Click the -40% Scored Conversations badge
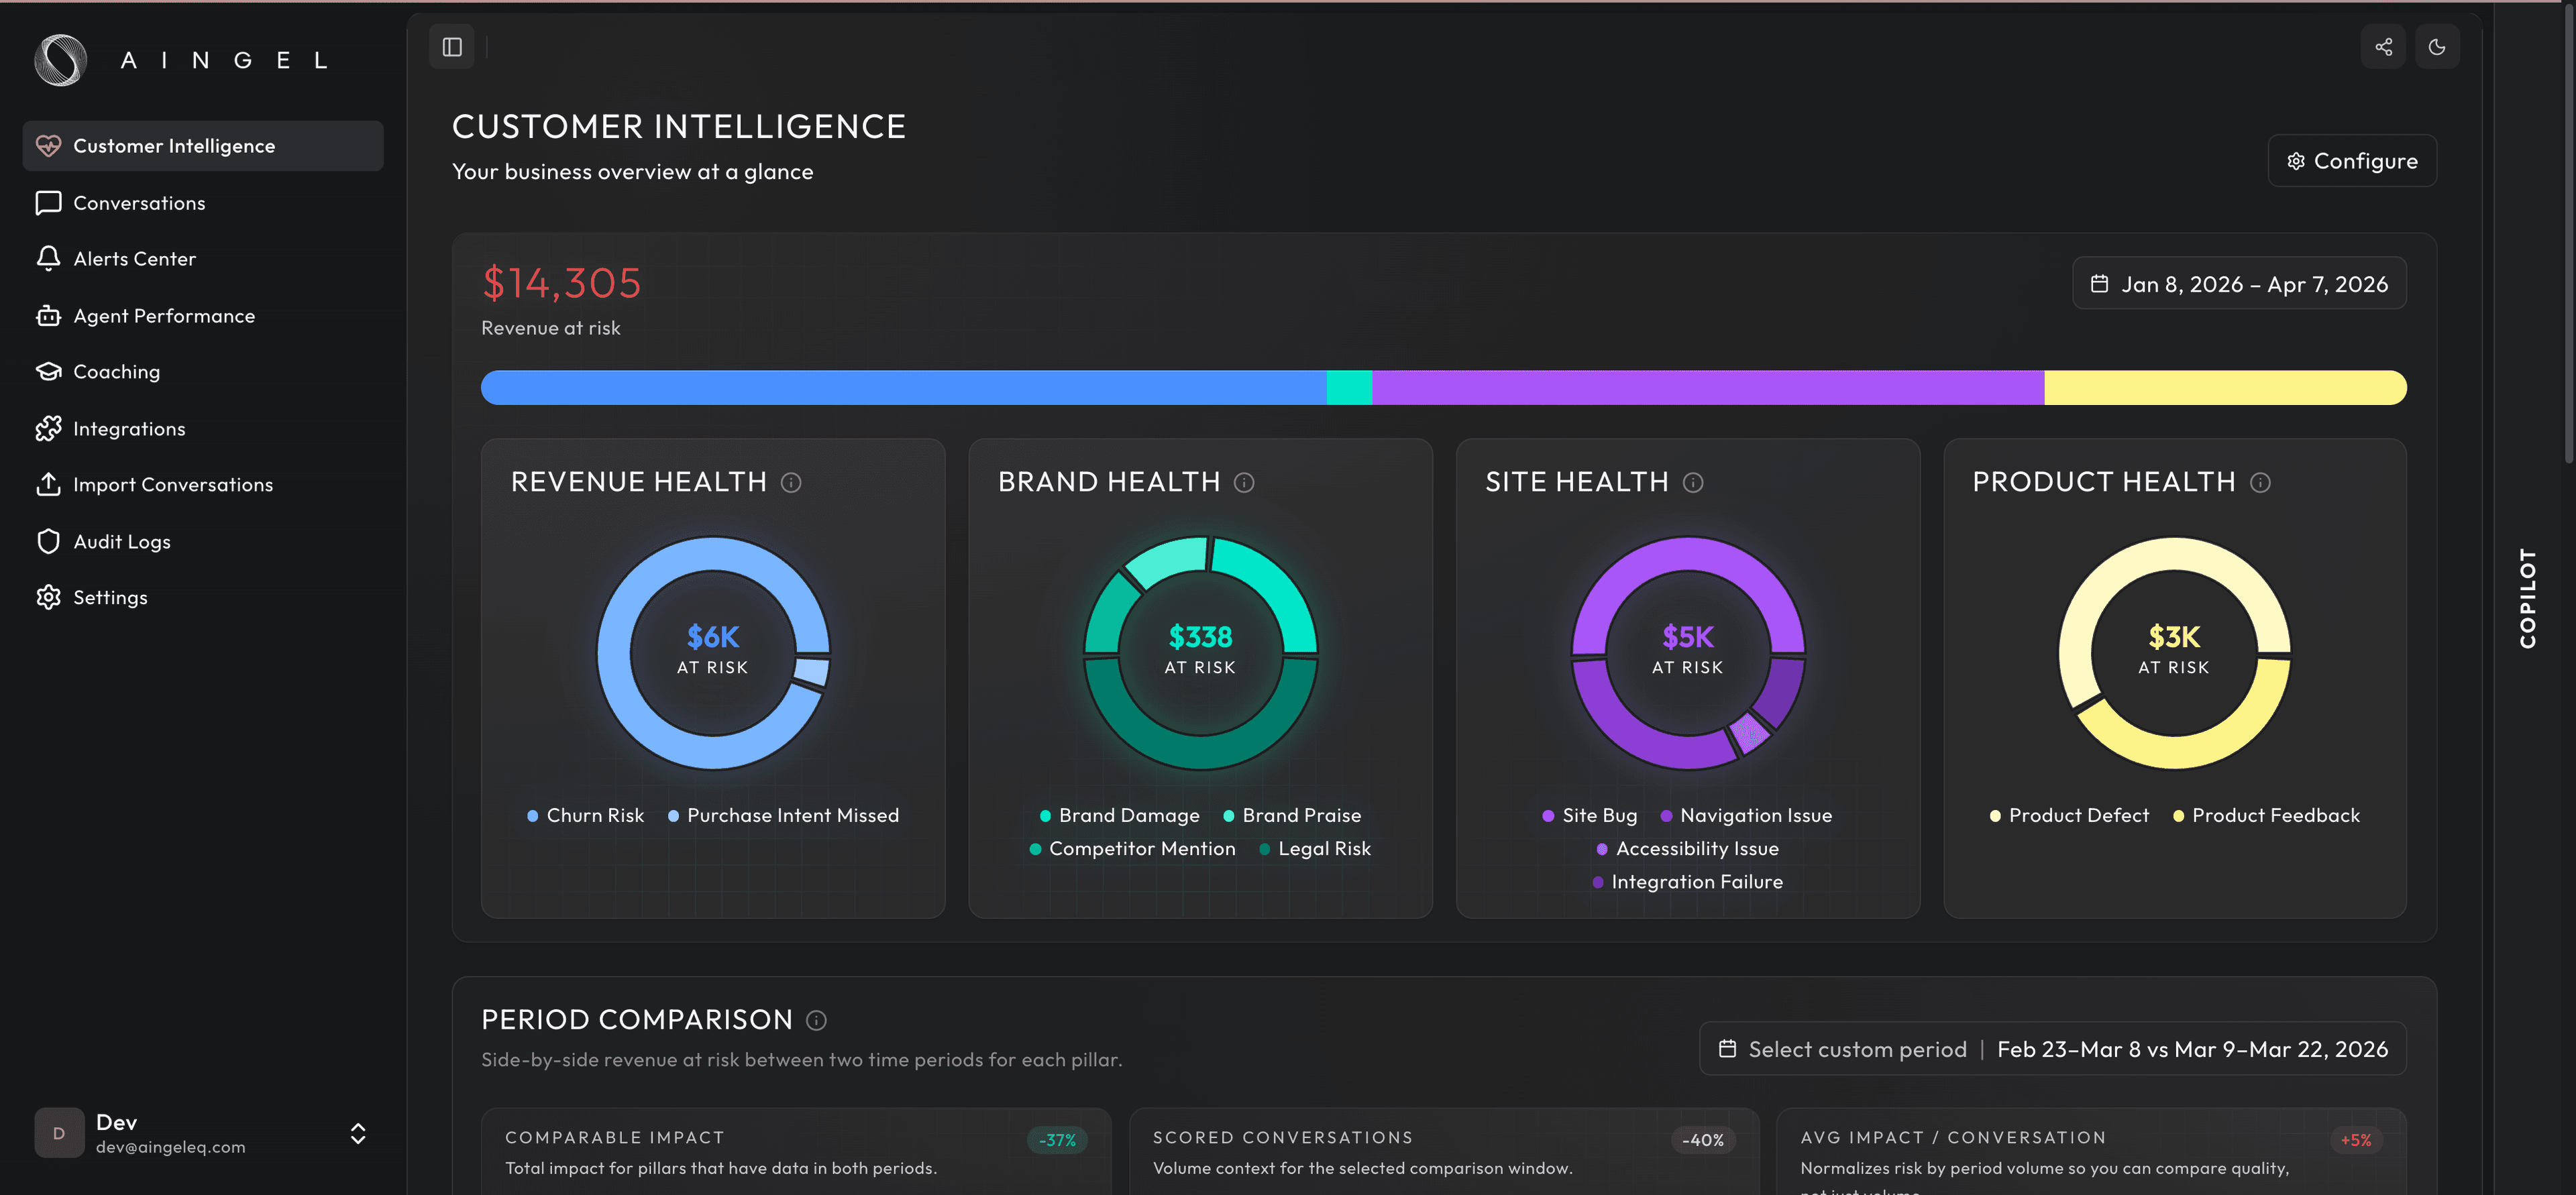 click(1702, 1140)
